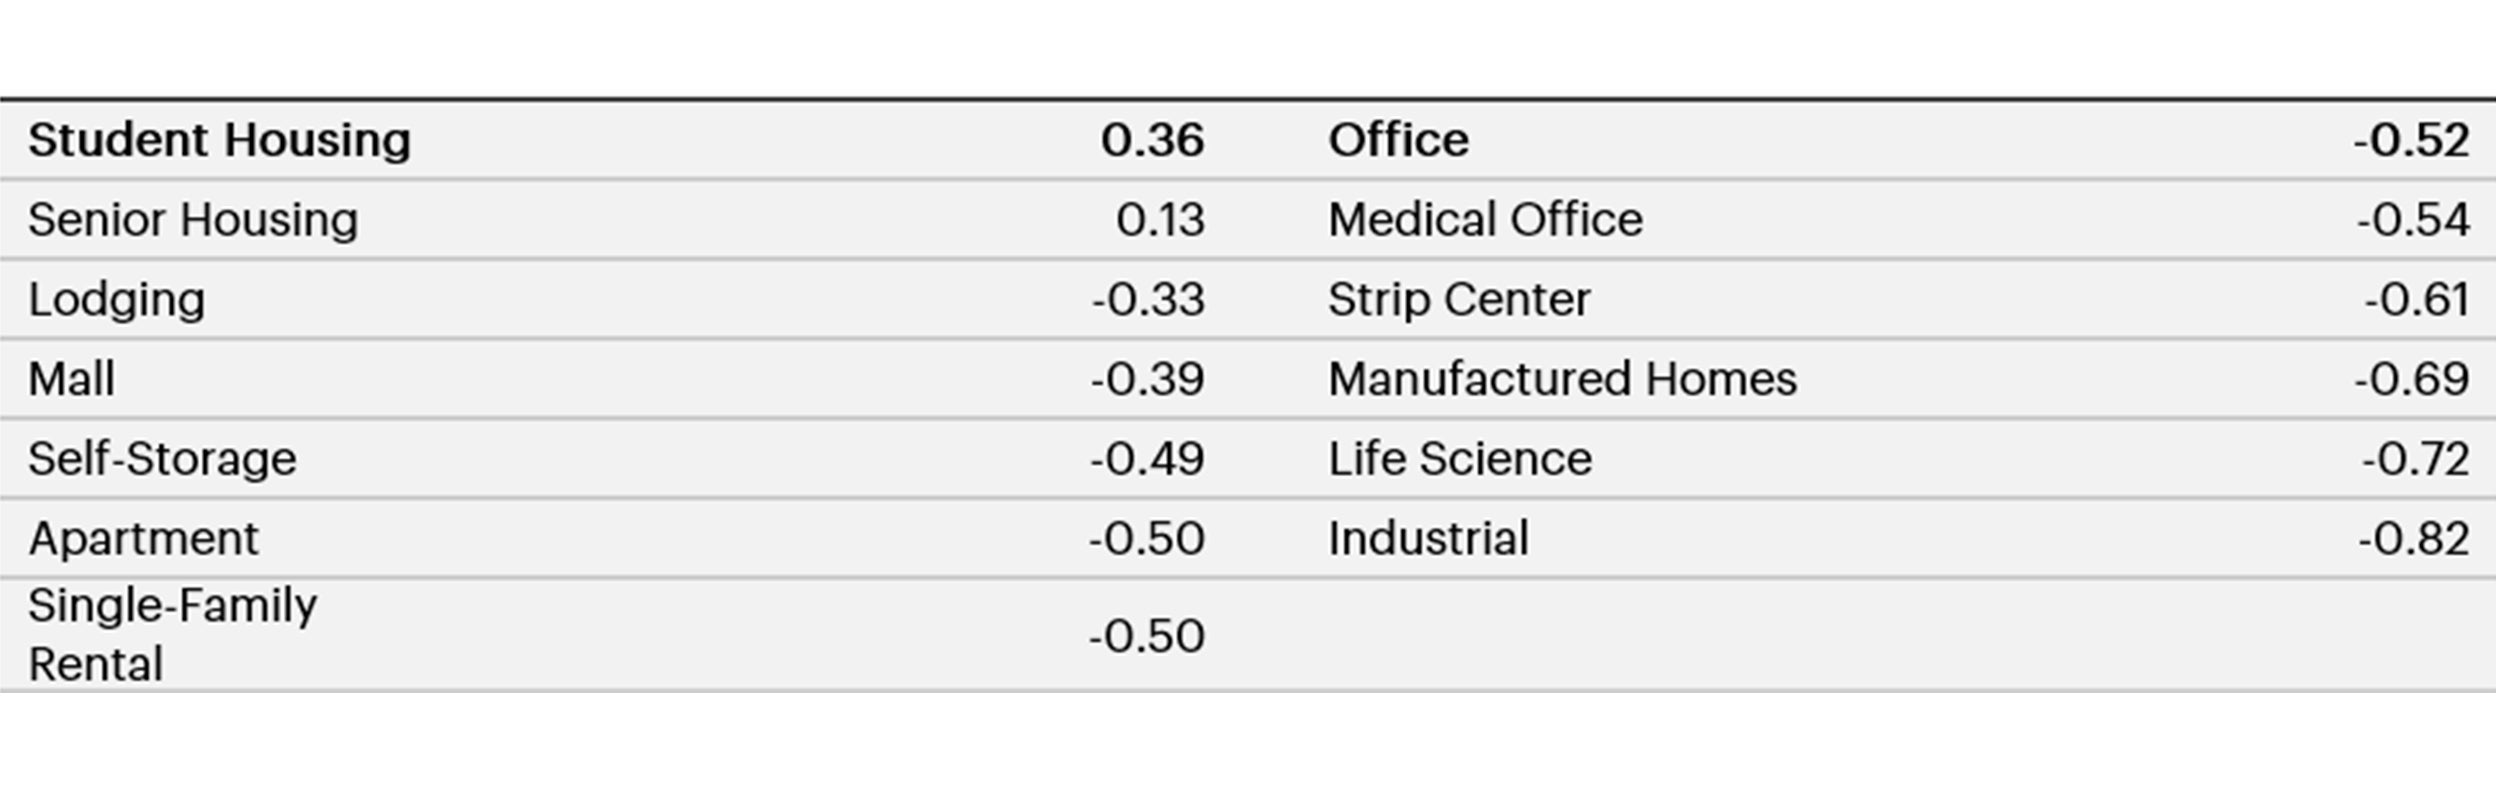Select the -0.69 Manufactured Homes value
This screenshot has height=785, width=2496.
pos(2412,379)
